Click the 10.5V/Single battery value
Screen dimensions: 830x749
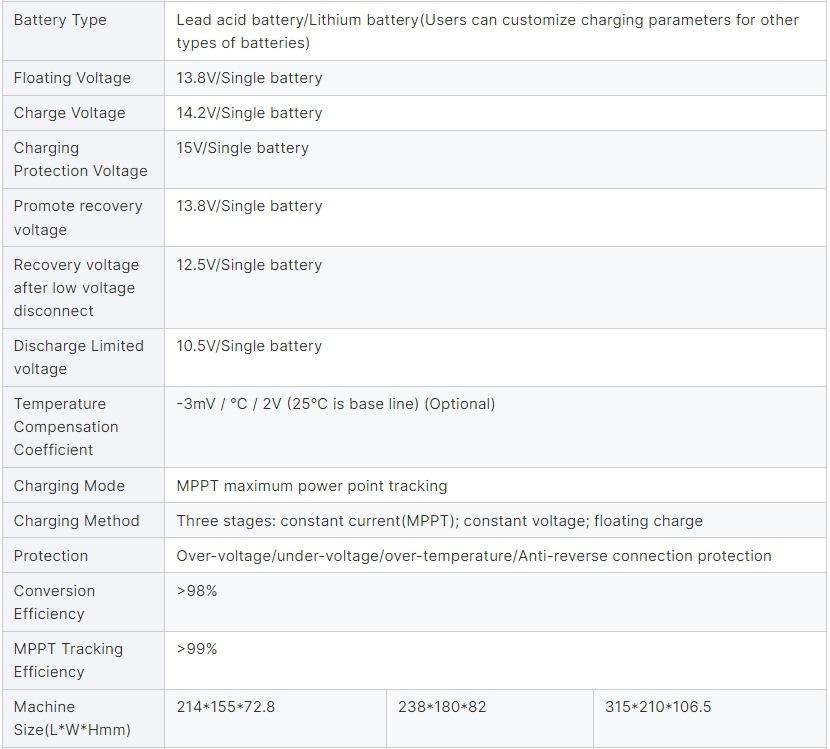pos(249,346)
